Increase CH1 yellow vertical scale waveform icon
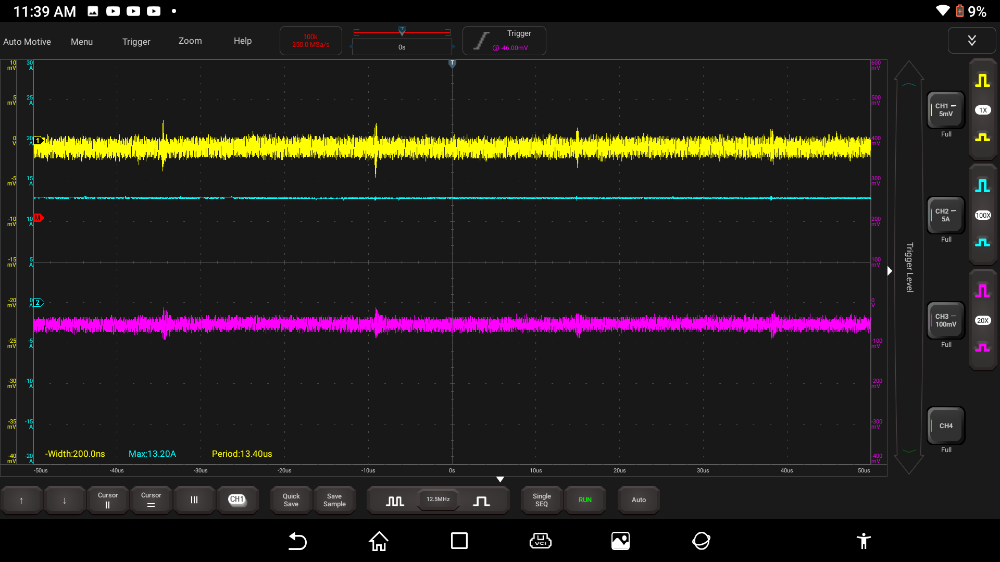This screenshot has height=562, width=1000. click(x=983, y=82)
